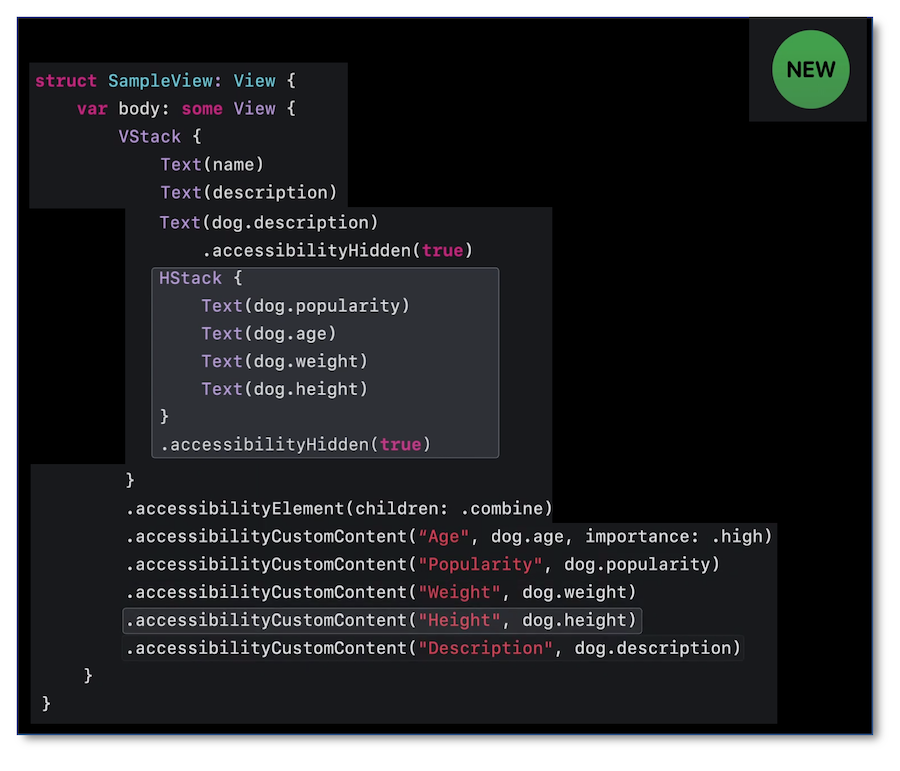
Task: Select the Text(dog.popularity) line
Action: tap(305, 306)
